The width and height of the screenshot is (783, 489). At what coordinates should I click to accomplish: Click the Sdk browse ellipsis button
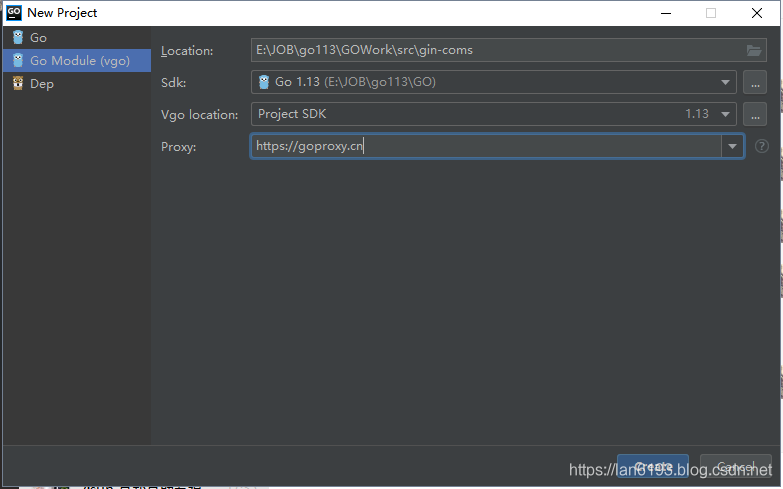(755, 82)
